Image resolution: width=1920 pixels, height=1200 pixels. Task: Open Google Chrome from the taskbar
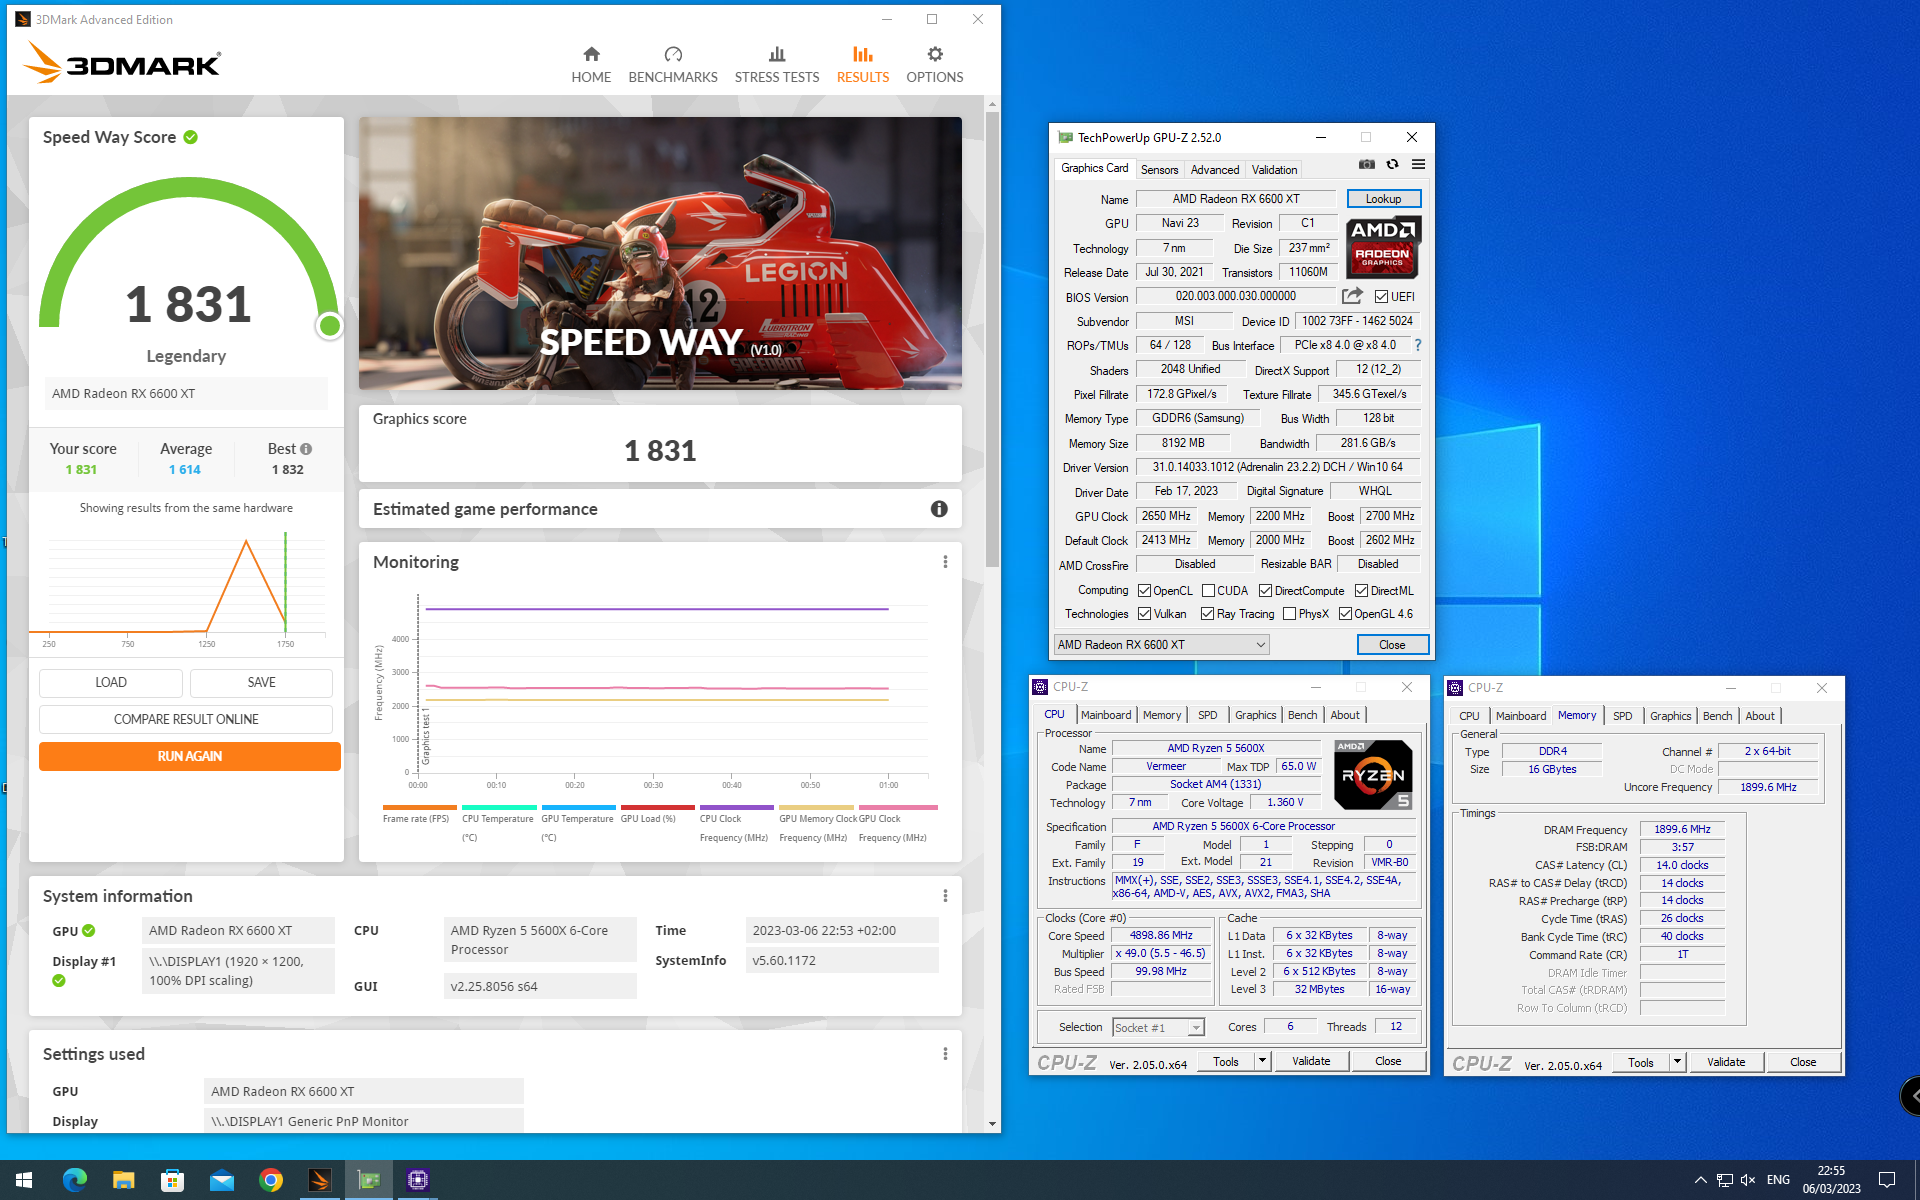point(270,1180)
